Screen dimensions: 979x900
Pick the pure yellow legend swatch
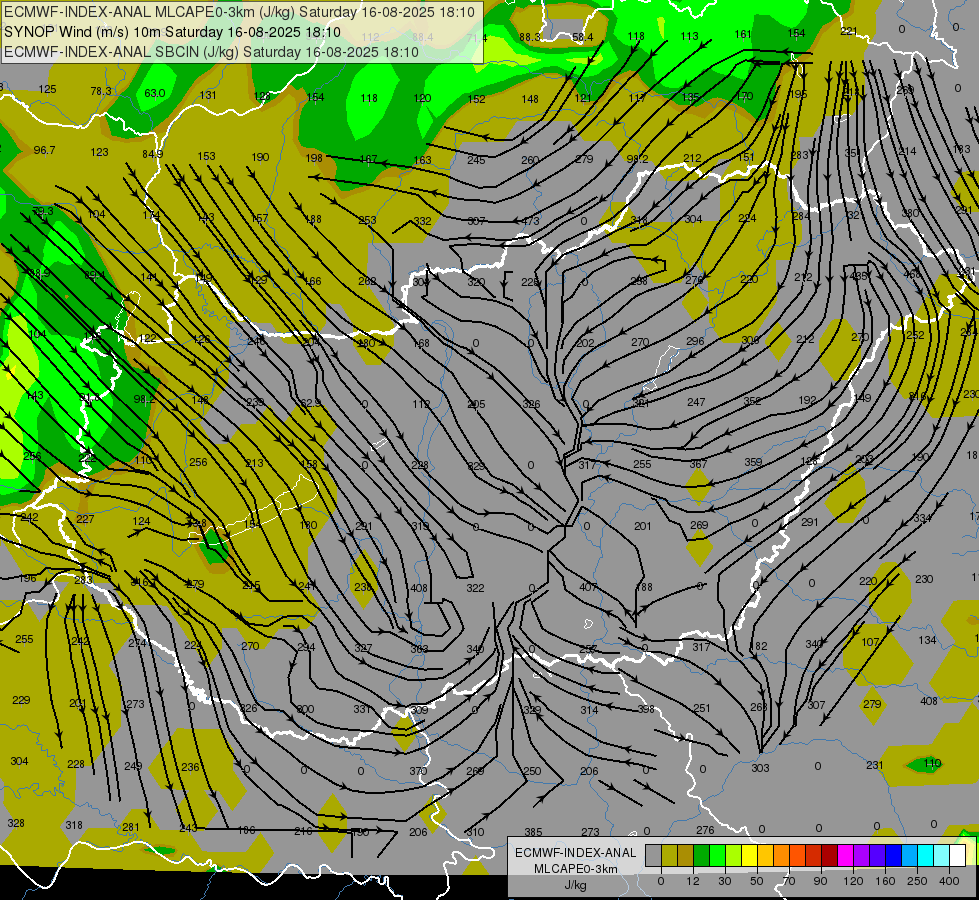coord(749,855)
